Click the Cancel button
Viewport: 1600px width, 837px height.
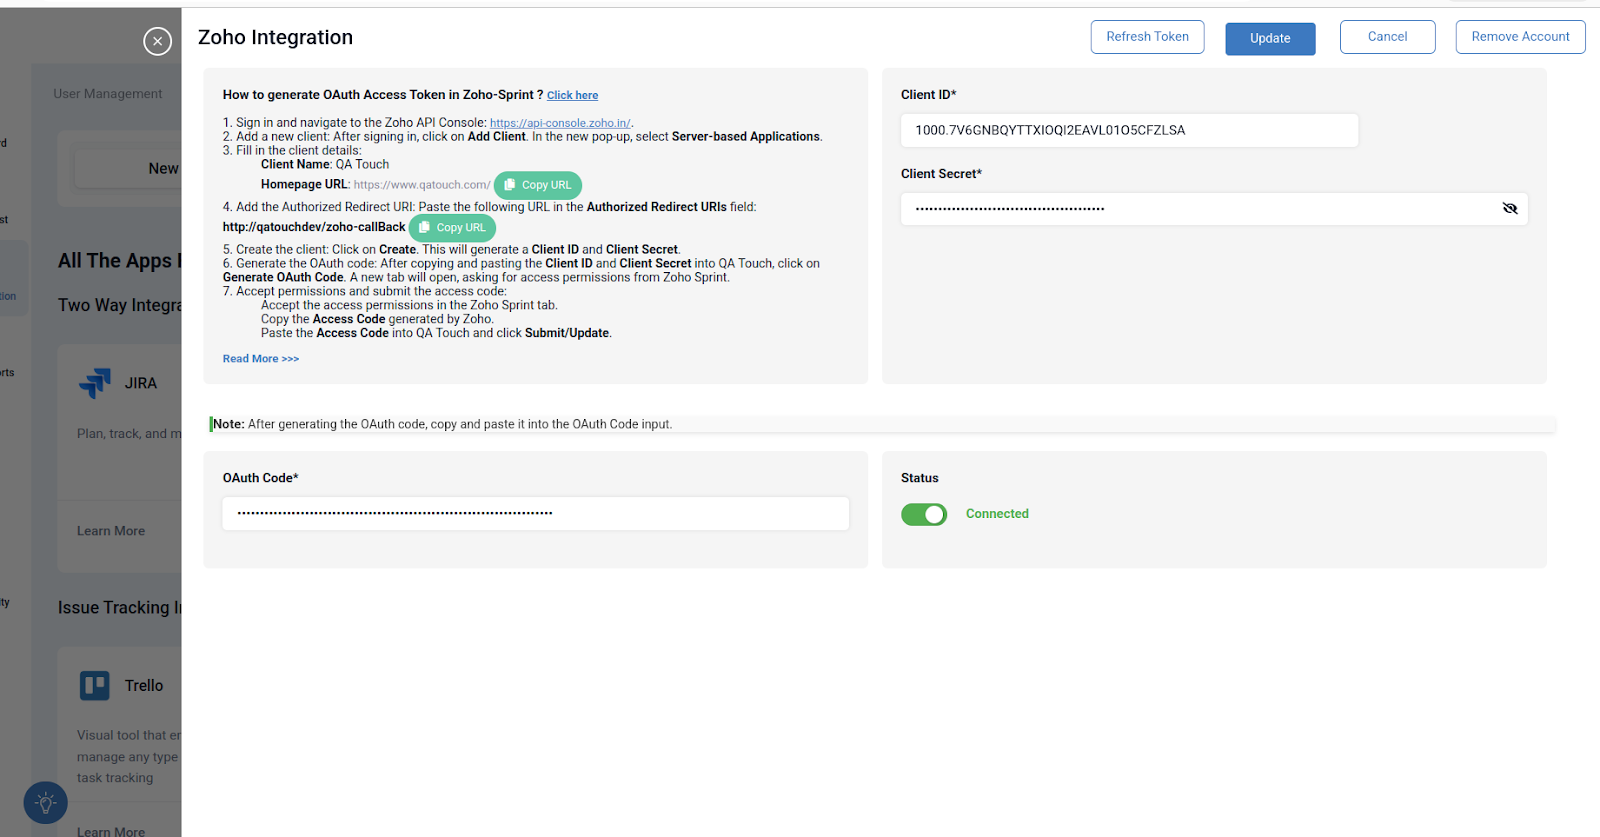[1387, 37]
